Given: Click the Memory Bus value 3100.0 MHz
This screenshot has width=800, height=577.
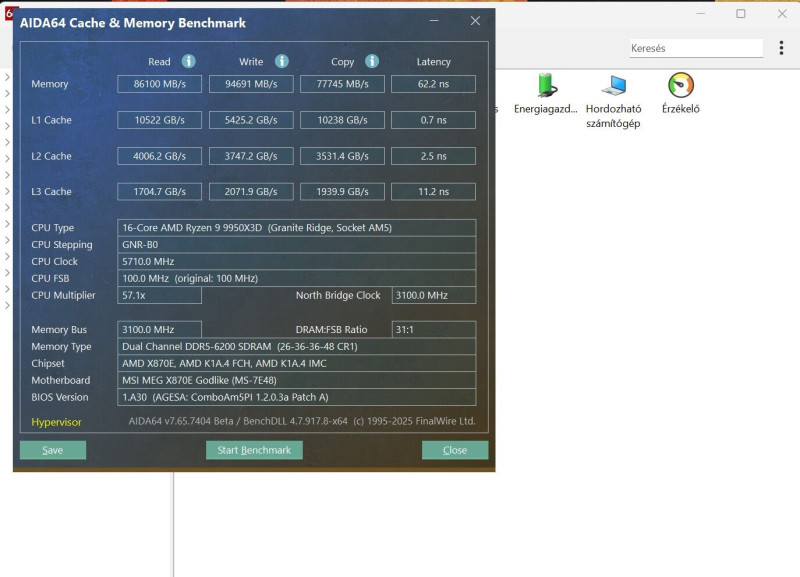Looking at the screenshot, I should point(159,330).
